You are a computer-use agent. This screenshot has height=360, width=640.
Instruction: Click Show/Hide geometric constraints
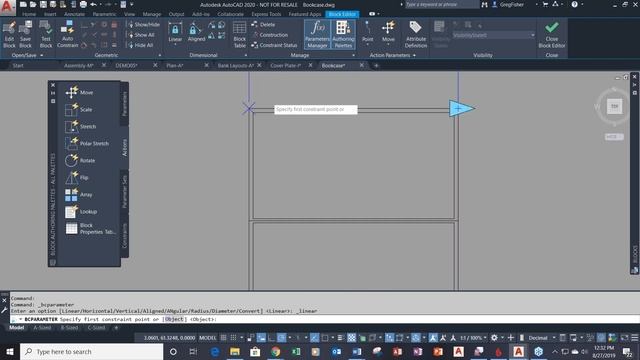(143, 24)
